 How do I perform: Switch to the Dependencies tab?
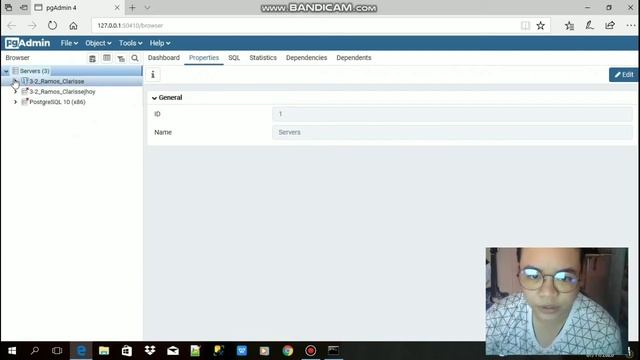tap(307, 58)
